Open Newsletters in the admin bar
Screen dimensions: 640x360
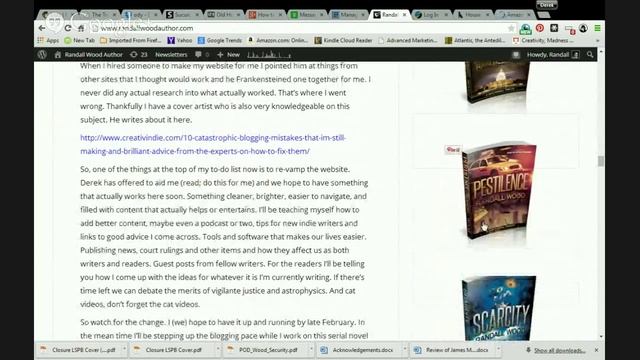pos(171,54)
